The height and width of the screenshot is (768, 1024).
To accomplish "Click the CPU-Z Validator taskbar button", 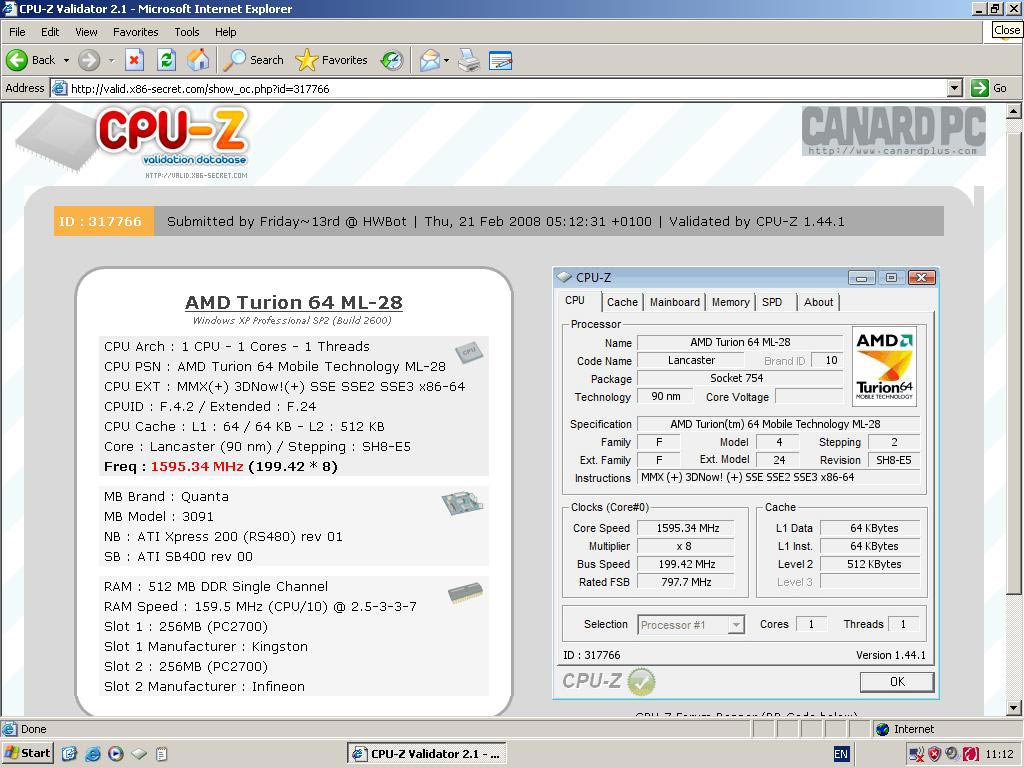I will 427,754.
